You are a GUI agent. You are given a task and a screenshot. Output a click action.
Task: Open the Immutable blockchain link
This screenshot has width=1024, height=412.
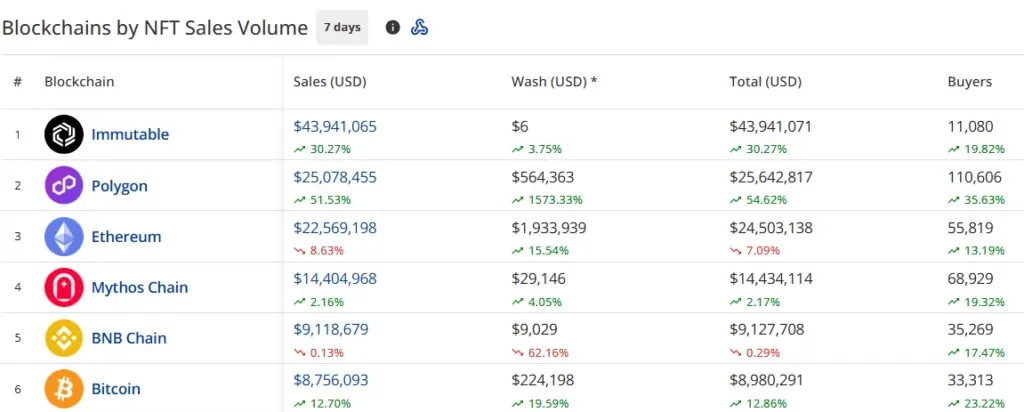point(130,135)
